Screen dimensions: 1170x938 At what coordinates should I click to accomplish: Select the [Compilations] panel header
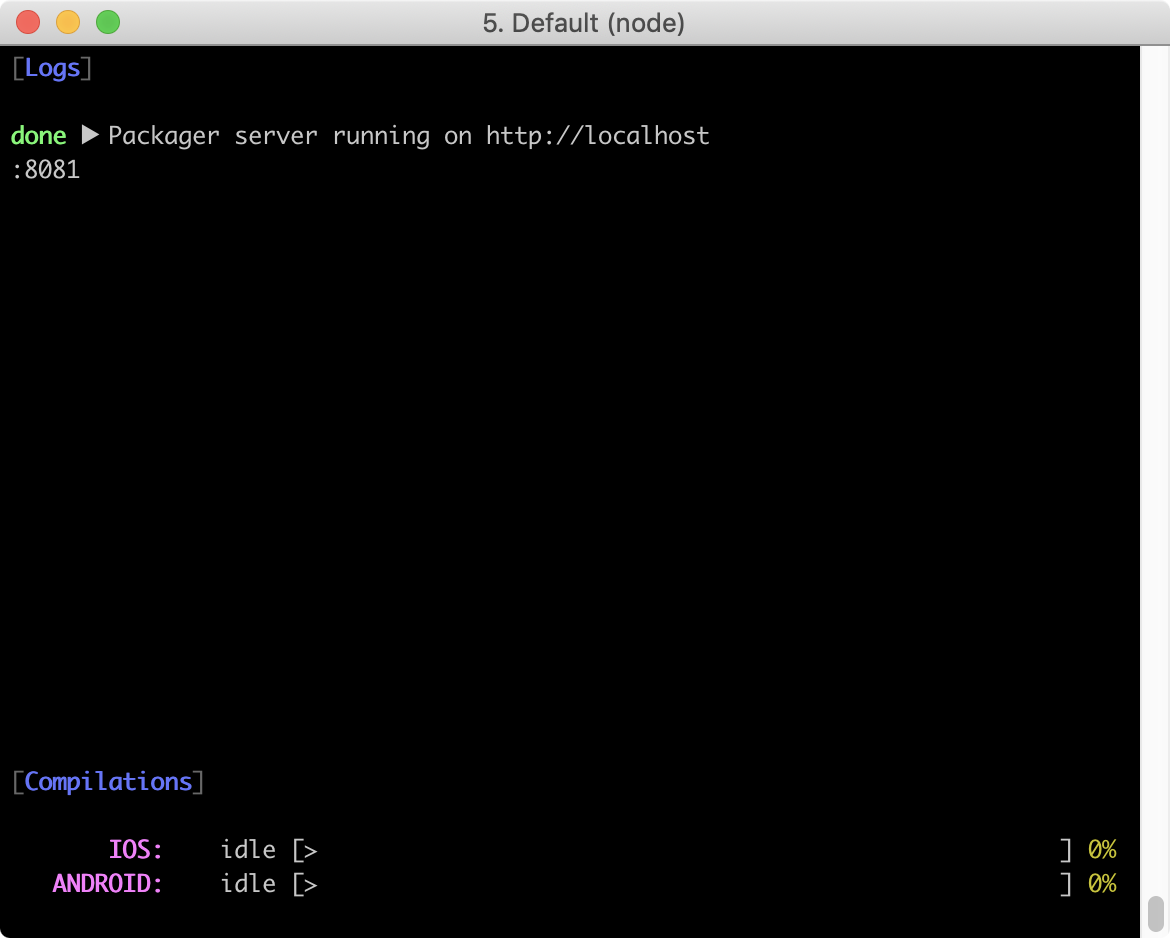pos(106,781)
